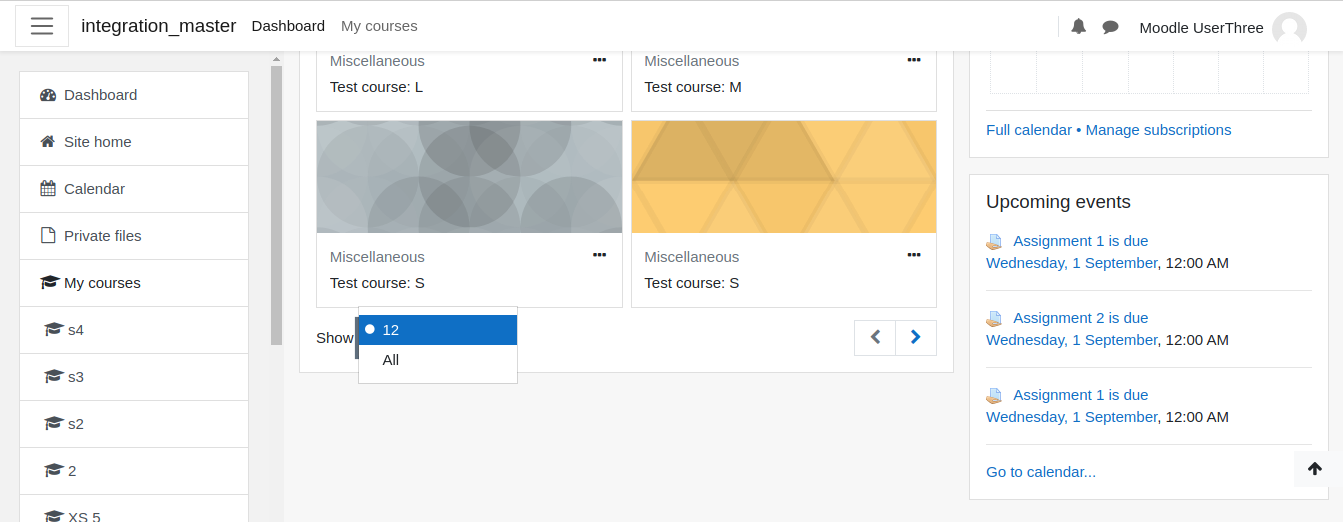Open course s4 from the sidebar
This screenshot has width=1343, height=522.
134,330
